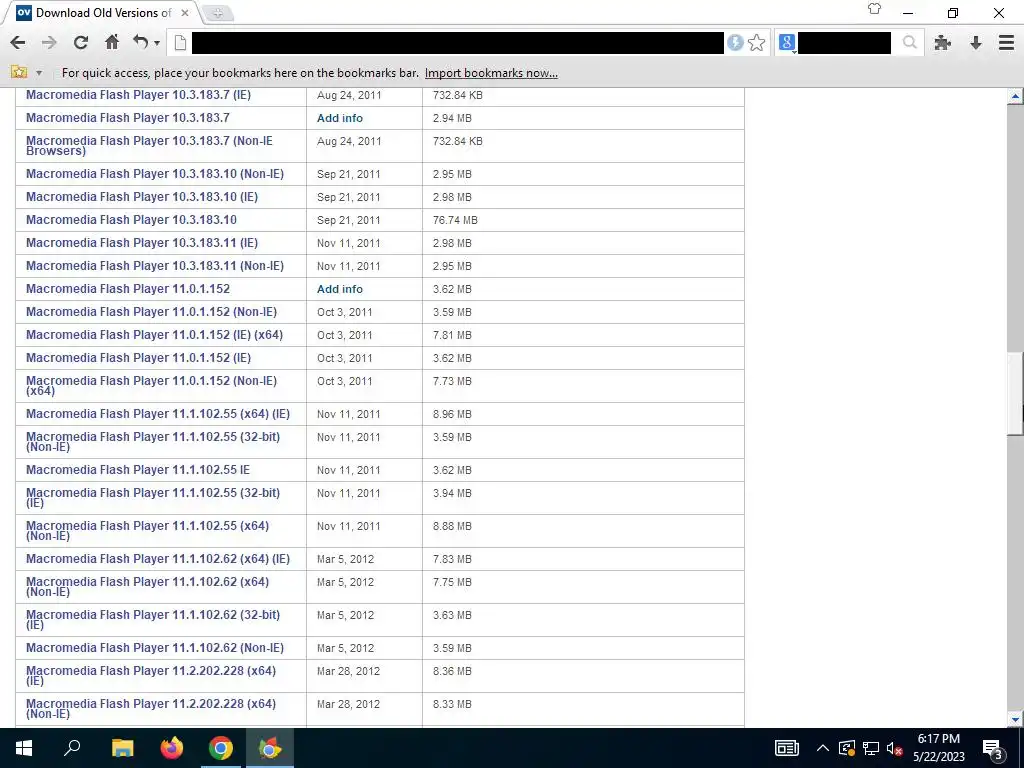Open the notification center icon

click(x=993, y=748)
